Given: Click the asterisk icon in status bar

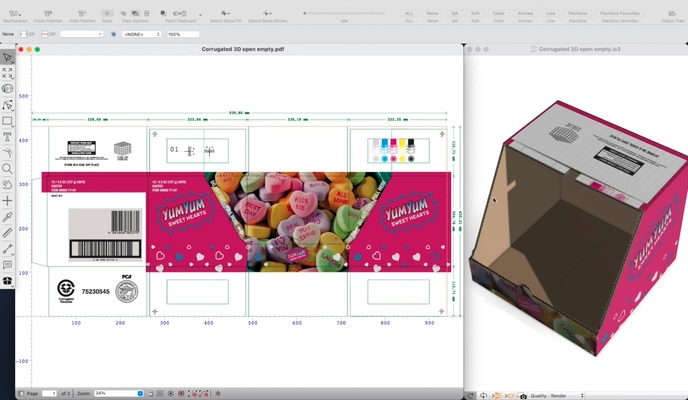Looking at the screenshot, I should pos(218,393).
